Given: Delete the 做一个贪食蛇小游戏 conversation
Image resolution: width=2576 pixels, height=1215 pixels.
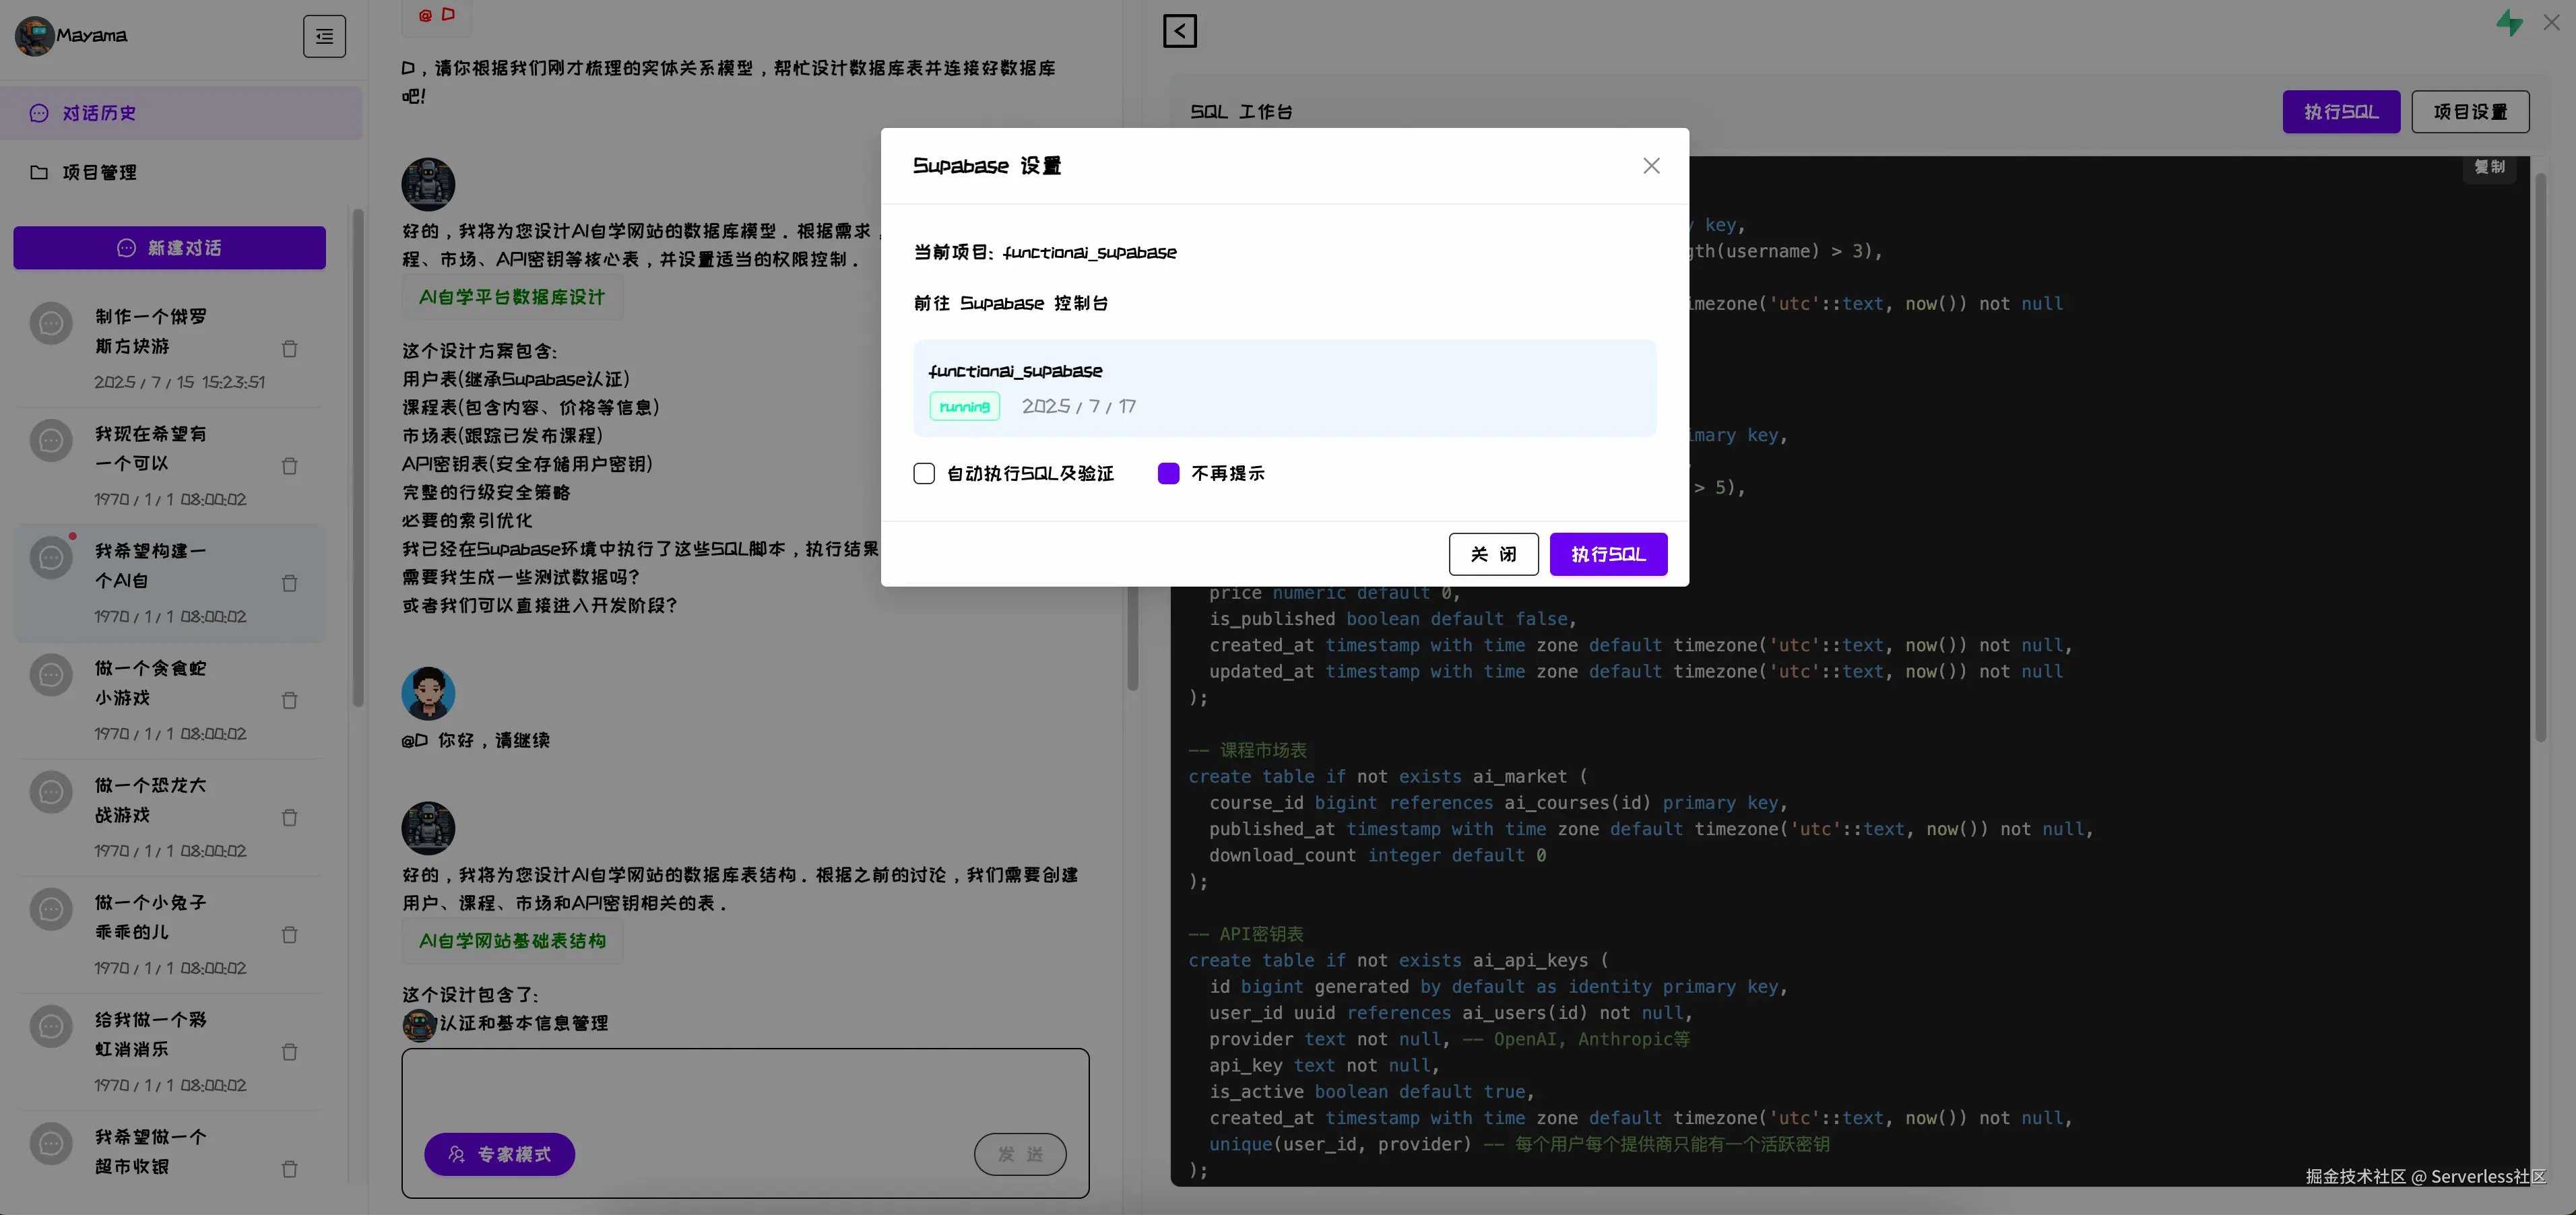Looking at the screenshot, I should (x=289, y=700).
